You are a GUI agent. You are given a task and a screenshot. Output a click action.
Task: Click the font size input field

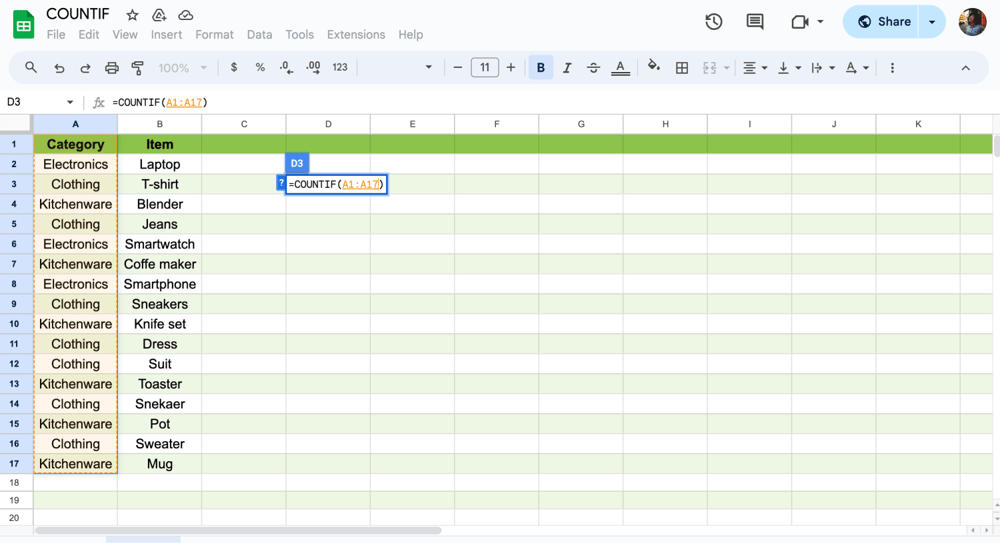coord(484,68)
